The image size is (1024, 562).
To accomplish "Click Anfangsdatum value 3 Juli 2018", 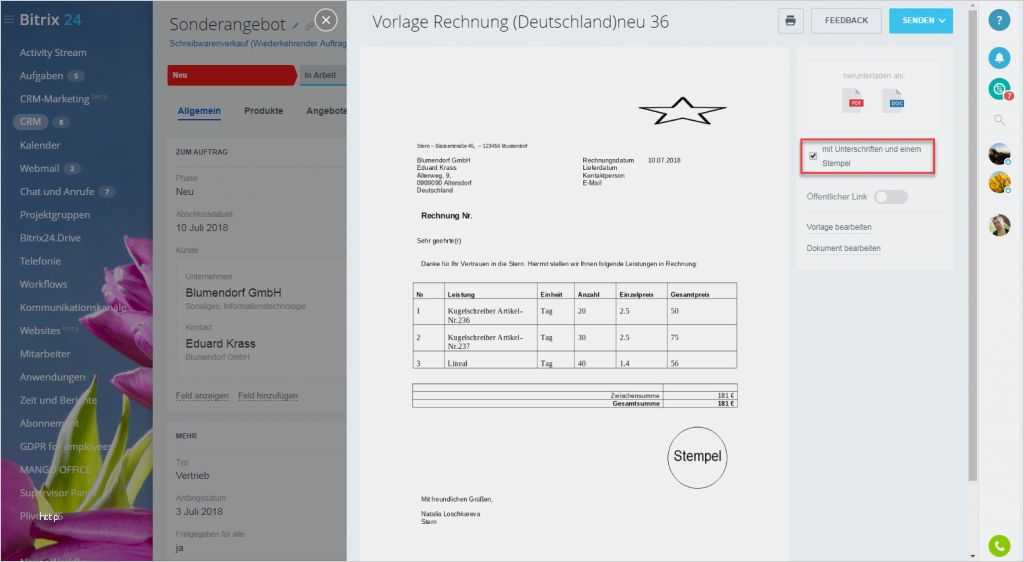I will point(199,512).
